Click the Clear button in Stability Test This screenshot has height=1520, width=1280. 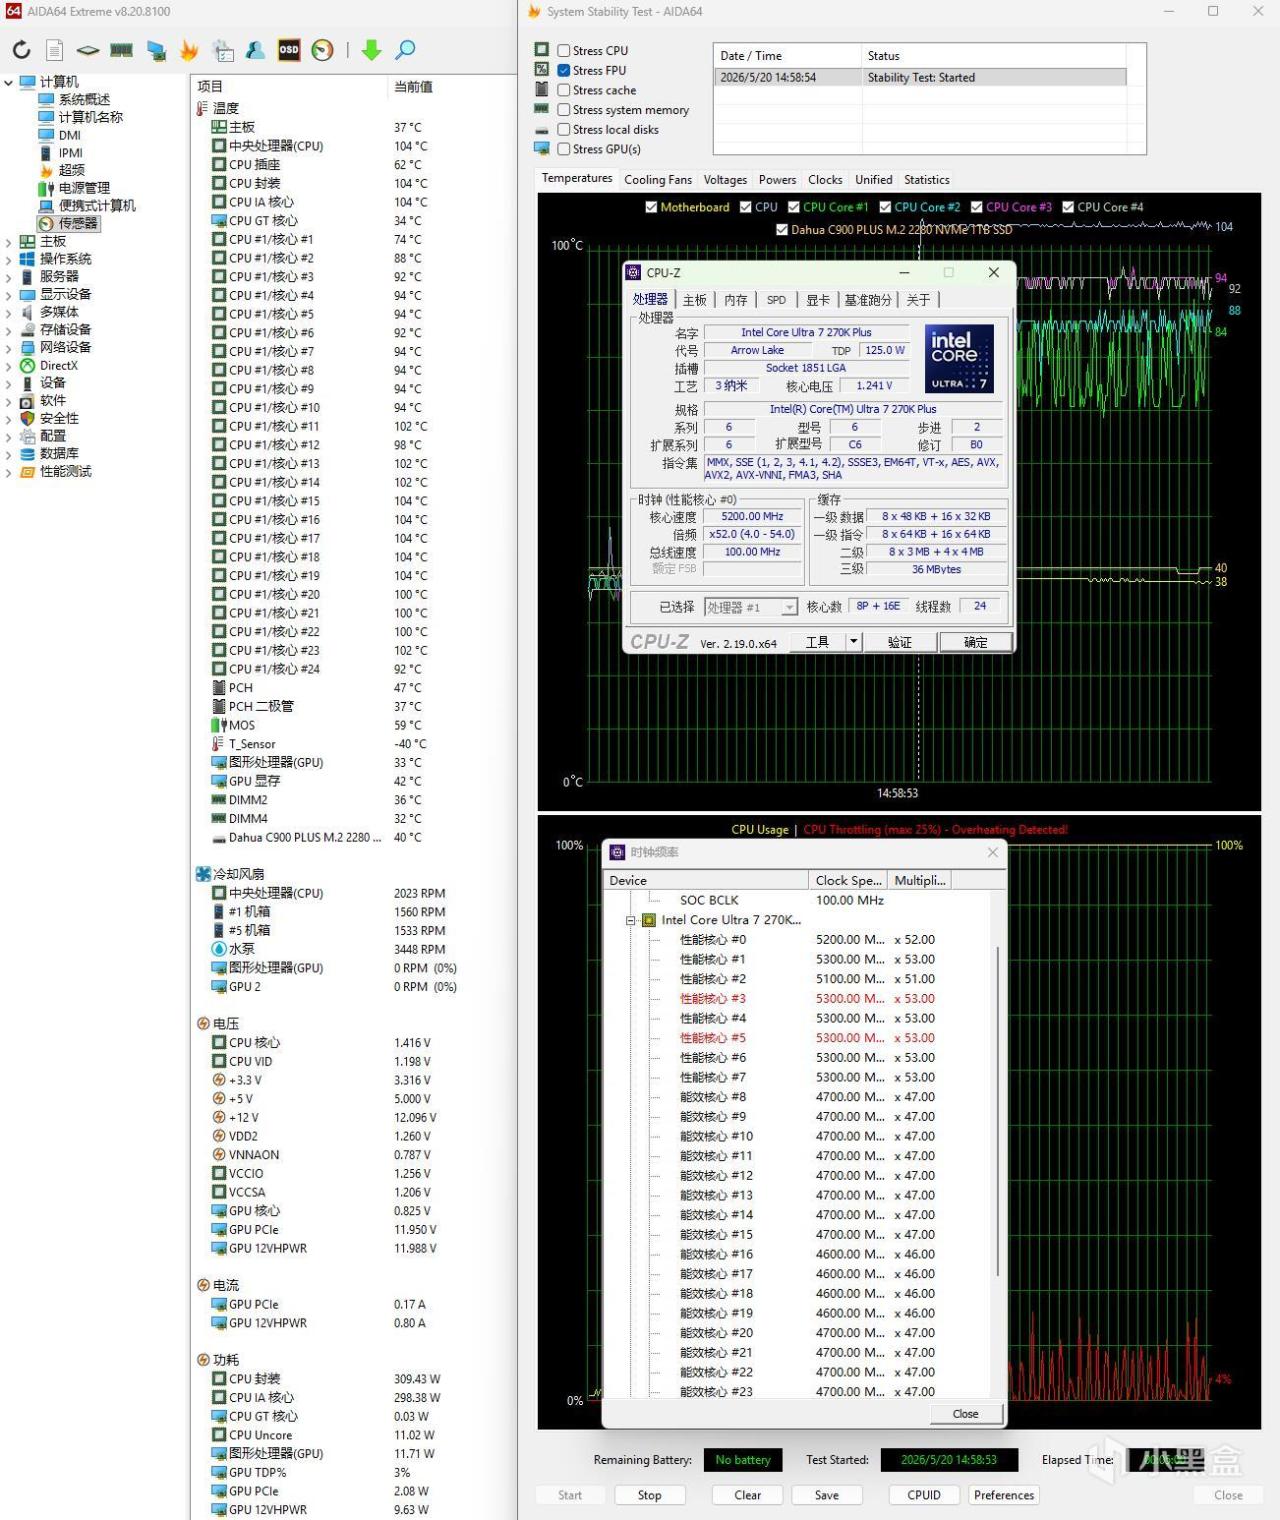pos(748,1495)
